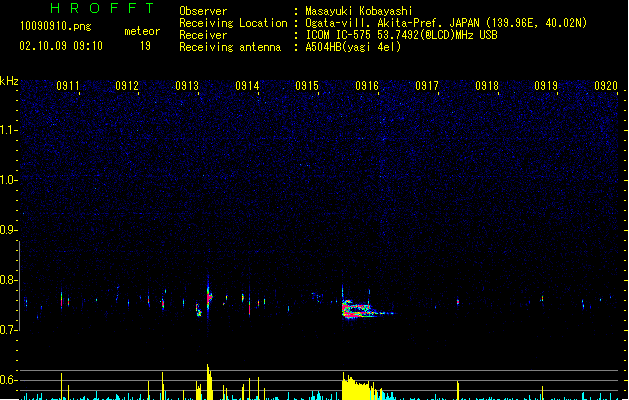Click the bright meteor echo after 0913
This screenshot has width=629, height=400.
(209, 298)
